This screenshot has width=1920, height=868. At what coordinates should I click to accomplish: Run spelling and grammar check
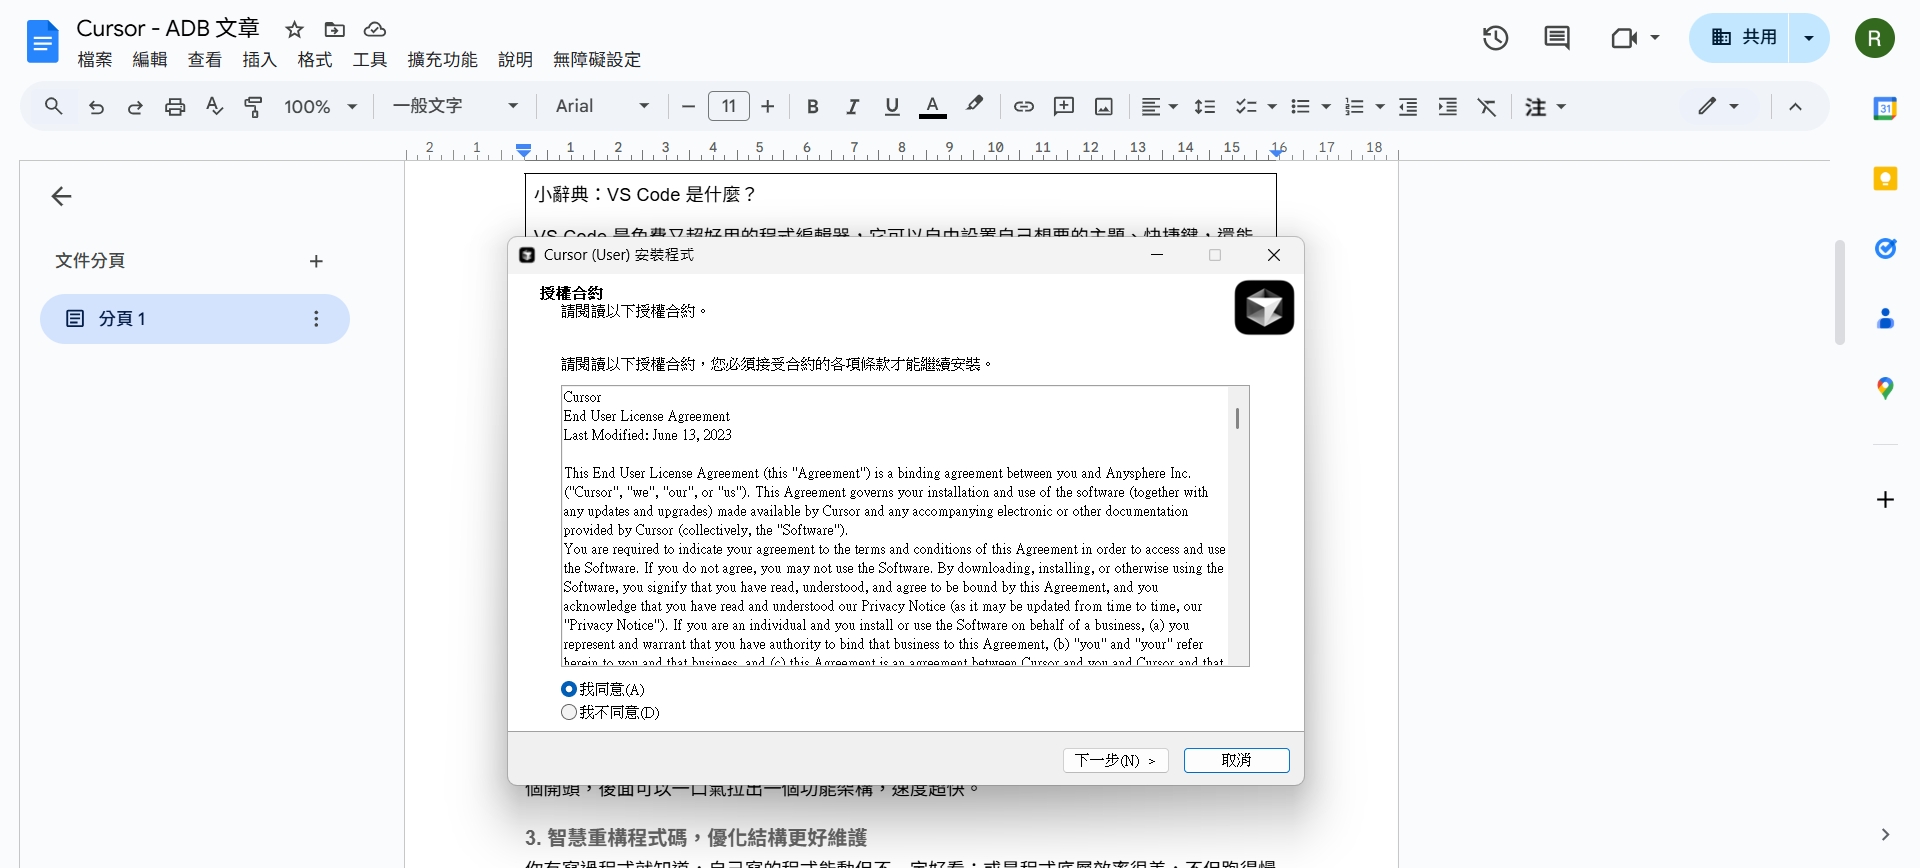[214, 106]
